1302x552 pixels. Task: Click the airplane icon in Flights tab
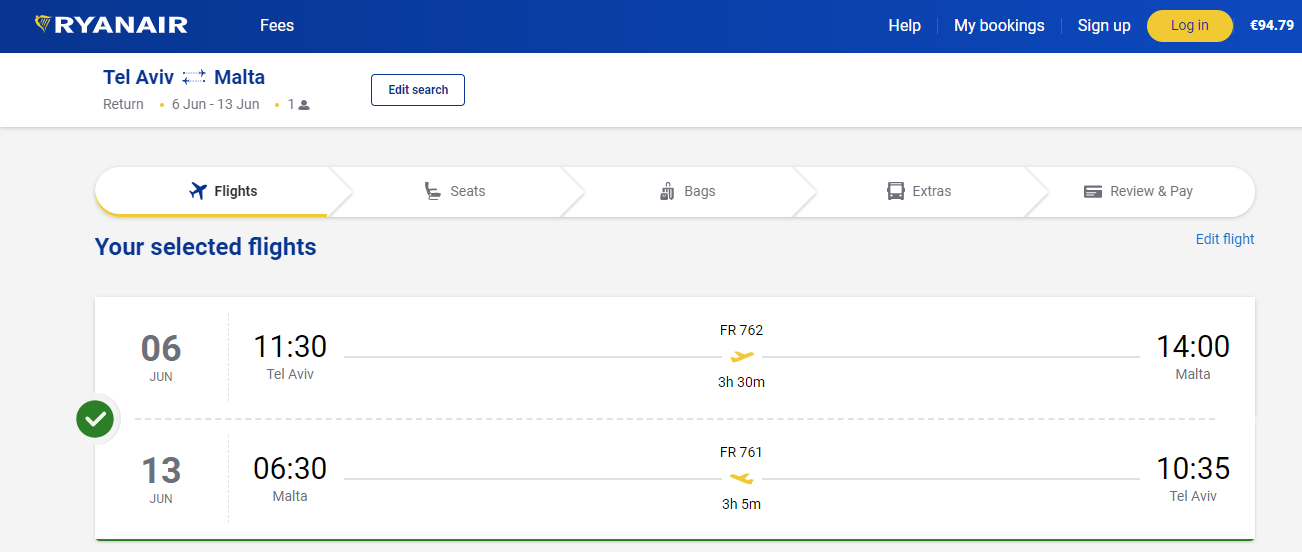coord(198,191)
